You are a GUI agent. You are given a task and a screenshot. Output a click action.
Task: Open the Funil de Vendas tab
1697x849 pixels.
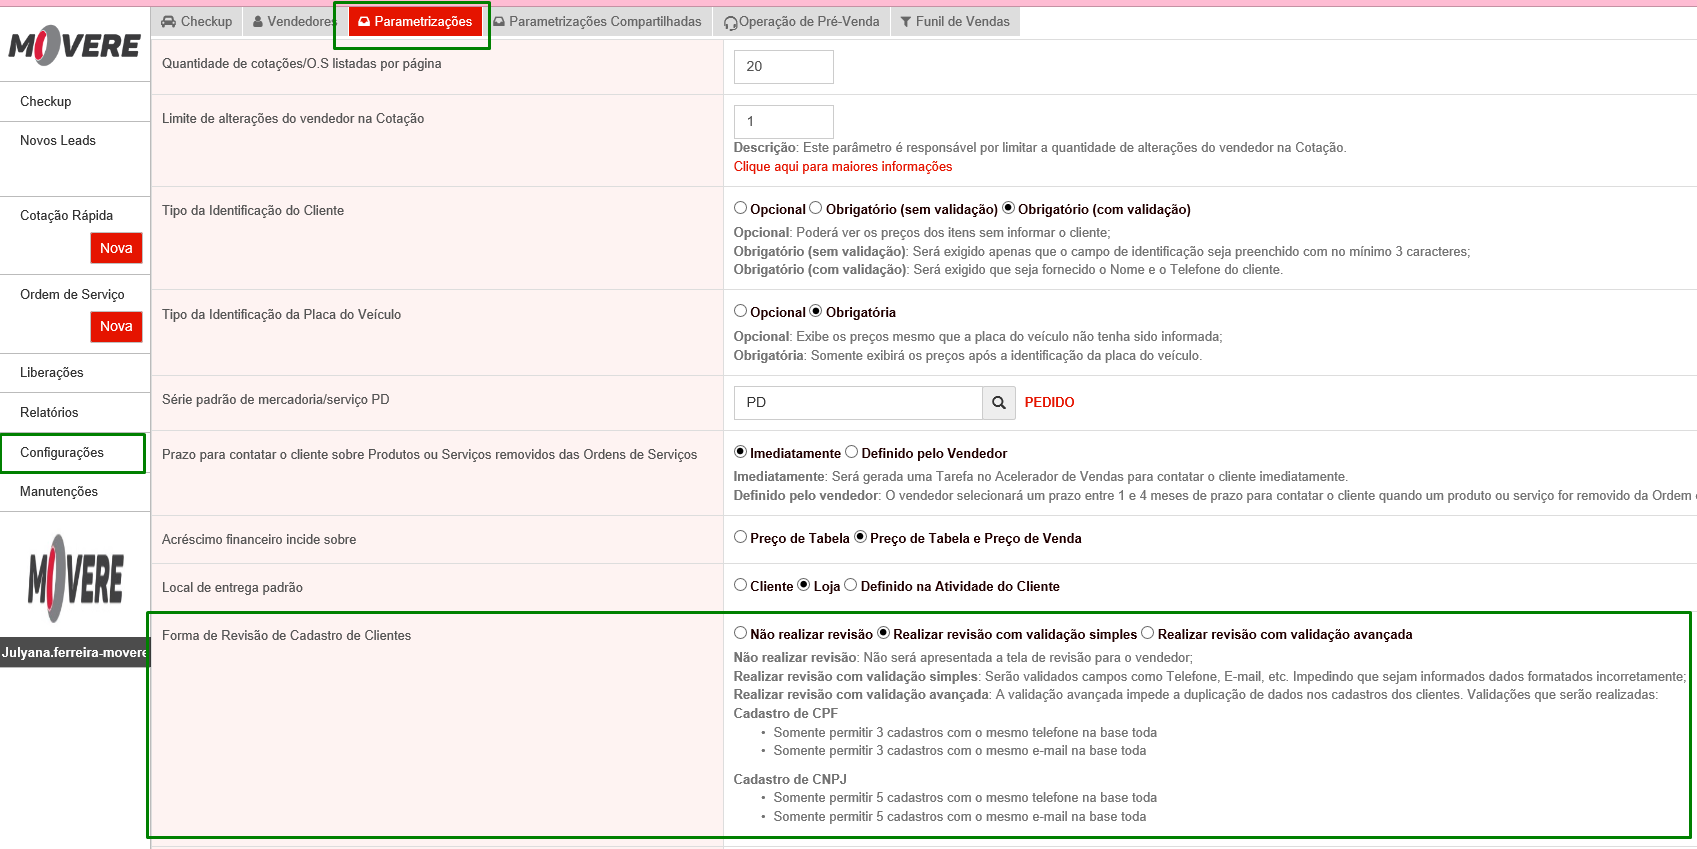coord(955,22)
